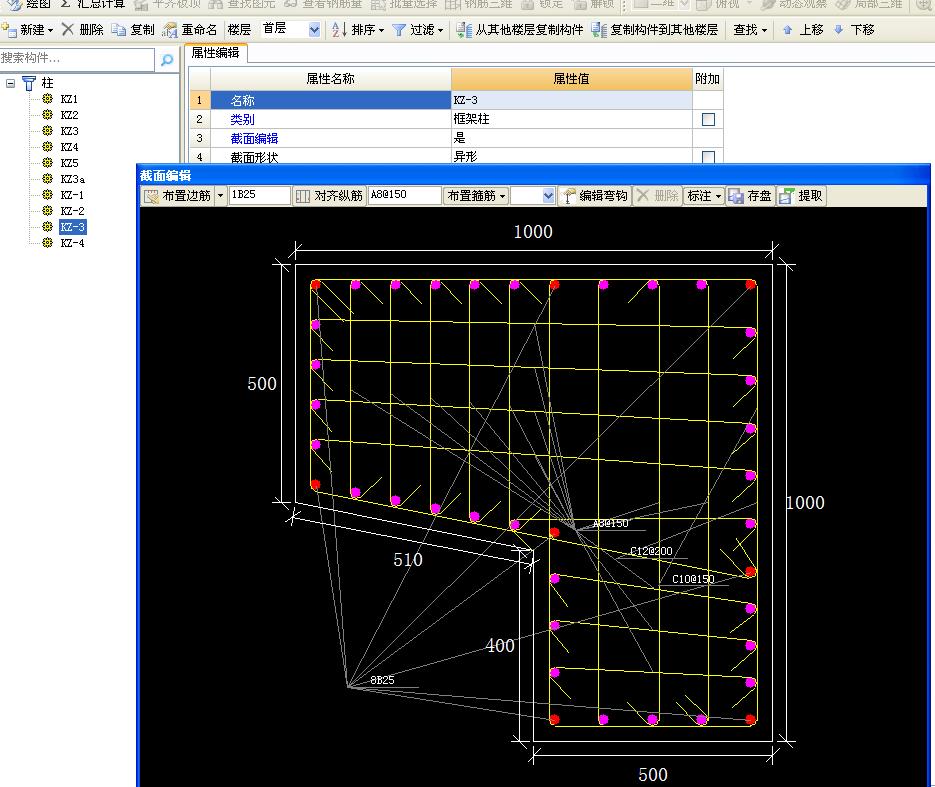Click the disabled 删除 button in section editor
This screenshot has height=787, width=935.
(657, 196)
